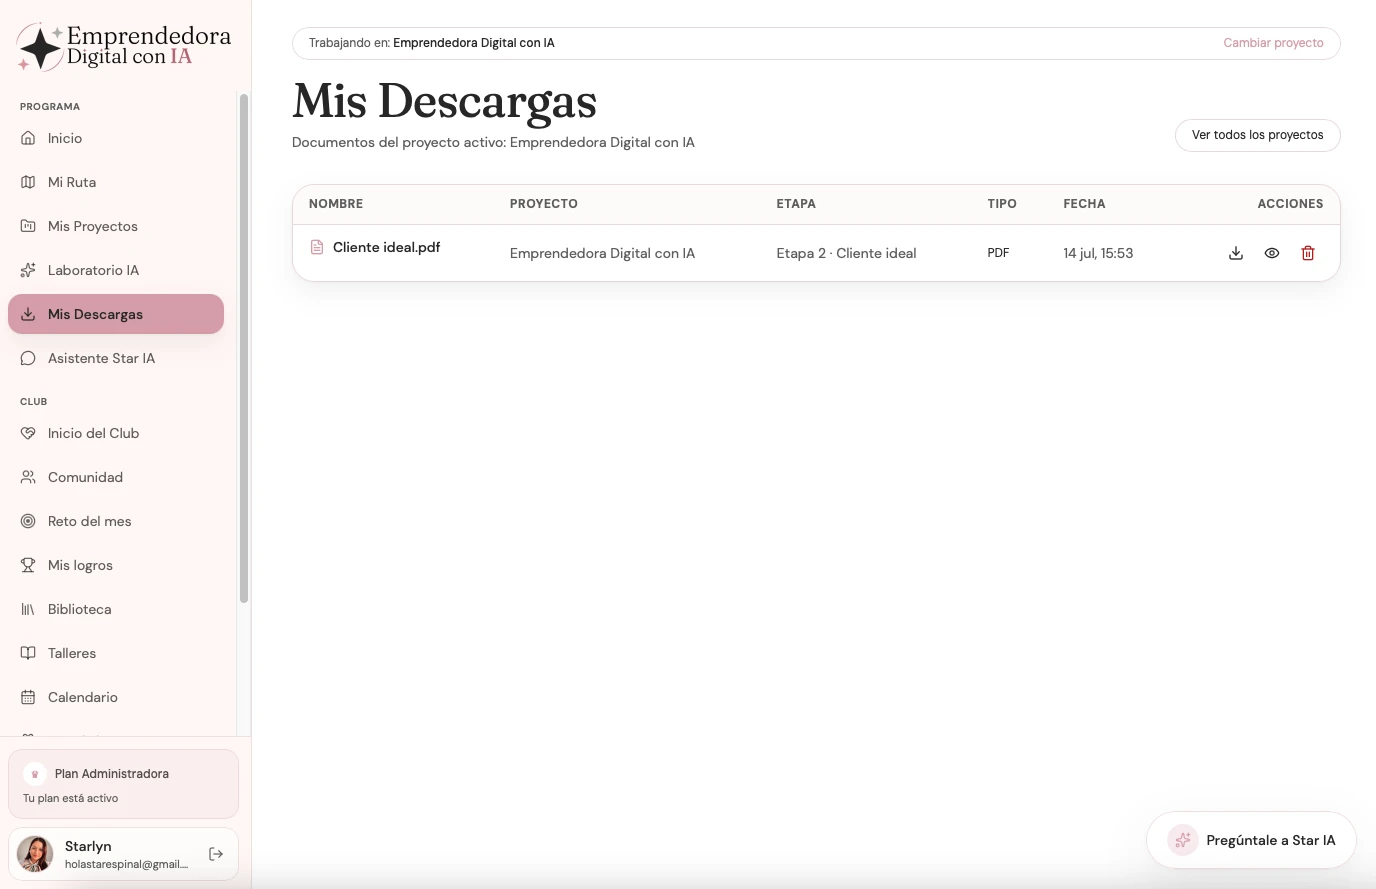View Reto del mes
The width and height of the screenshot is (1376, 889).
pos(116,521)
